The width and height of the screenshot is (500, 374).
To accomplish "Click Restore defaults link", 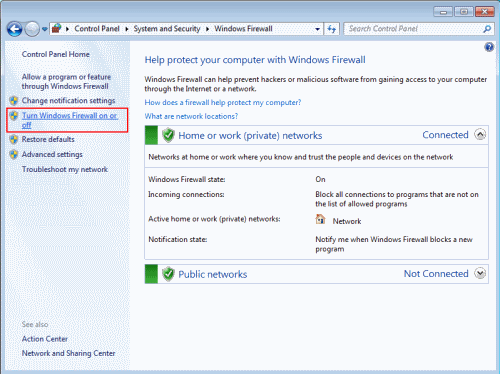I will (48, 139).
